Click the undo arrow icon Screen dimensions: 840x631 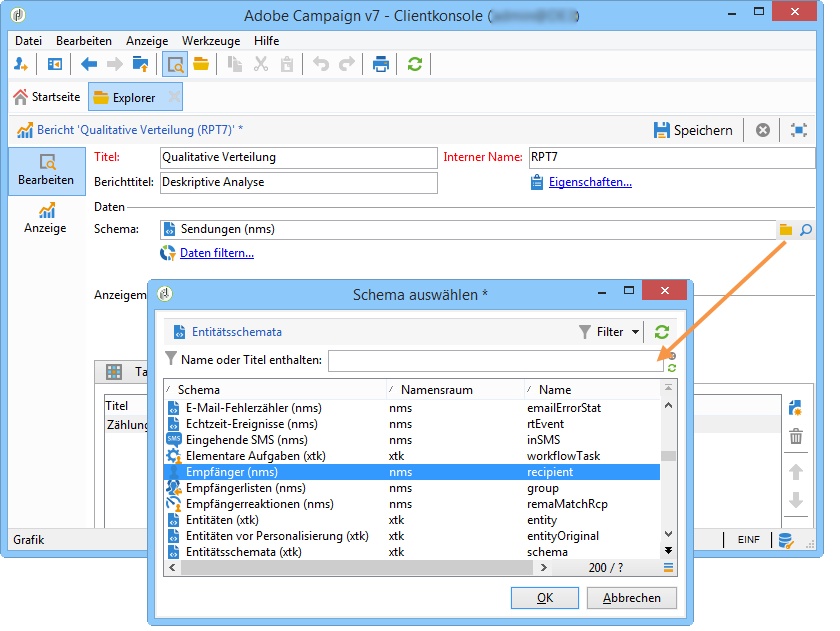click(321, 64)
